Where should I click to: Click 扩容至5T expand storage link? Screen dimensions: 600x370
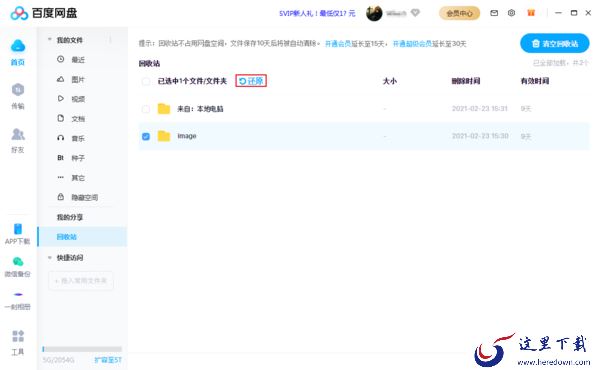pyautogui.click(x=108, y=360)
